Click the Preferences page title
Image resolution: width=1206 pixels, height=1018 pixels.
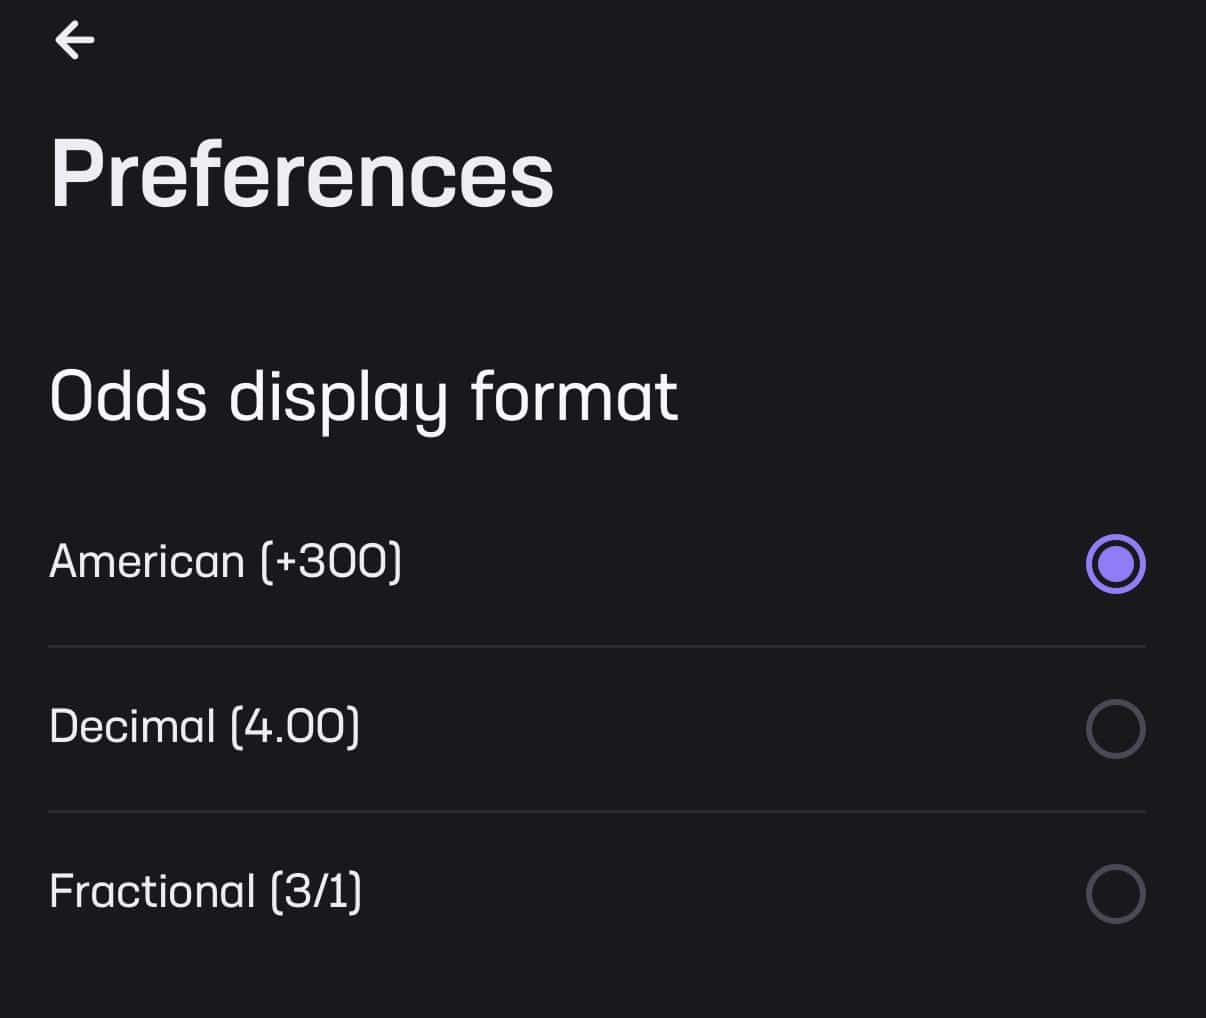click(302, 175)
